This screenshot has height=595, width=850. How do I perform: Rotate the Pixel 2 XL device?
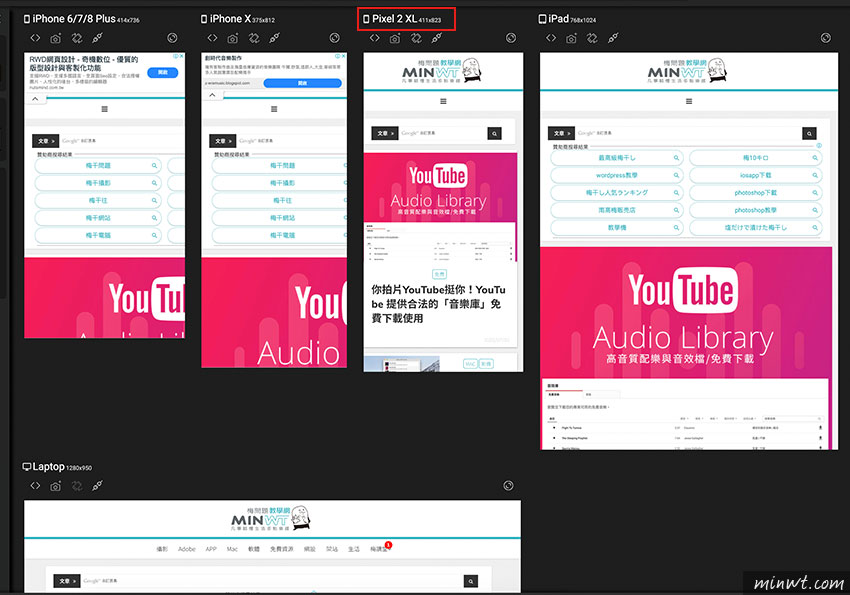click(x=416, y=38)
